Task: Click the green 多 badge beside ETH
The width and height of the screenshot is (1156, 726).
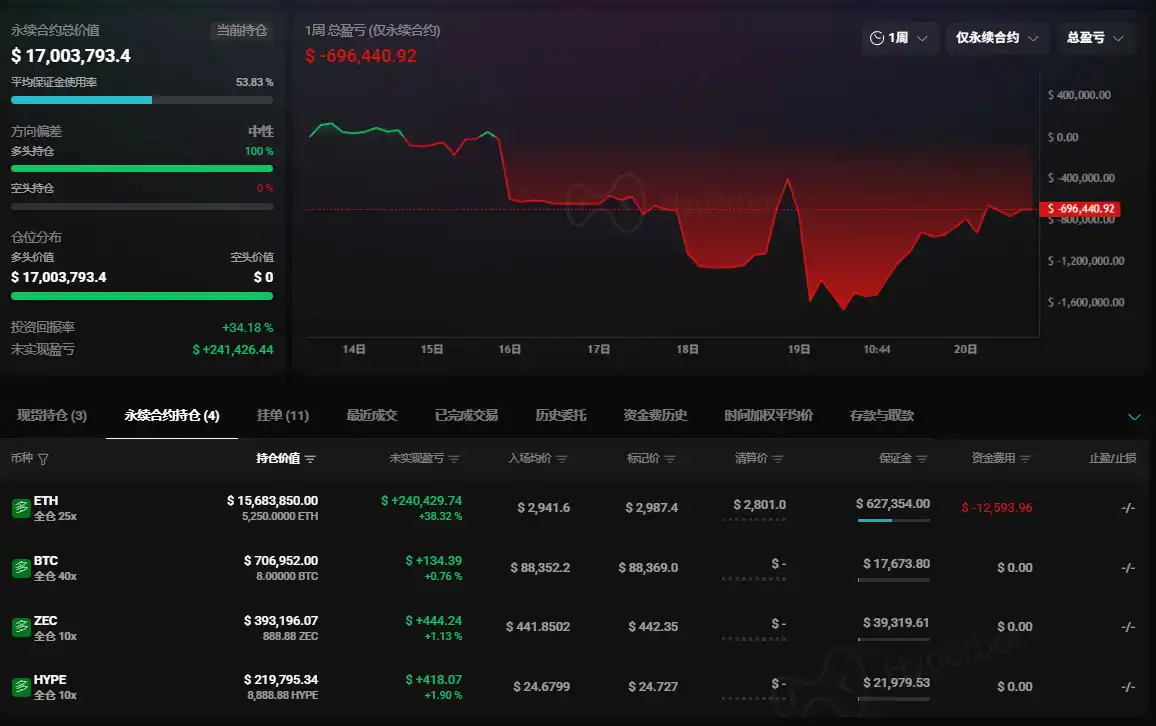Action: point(20,508)
